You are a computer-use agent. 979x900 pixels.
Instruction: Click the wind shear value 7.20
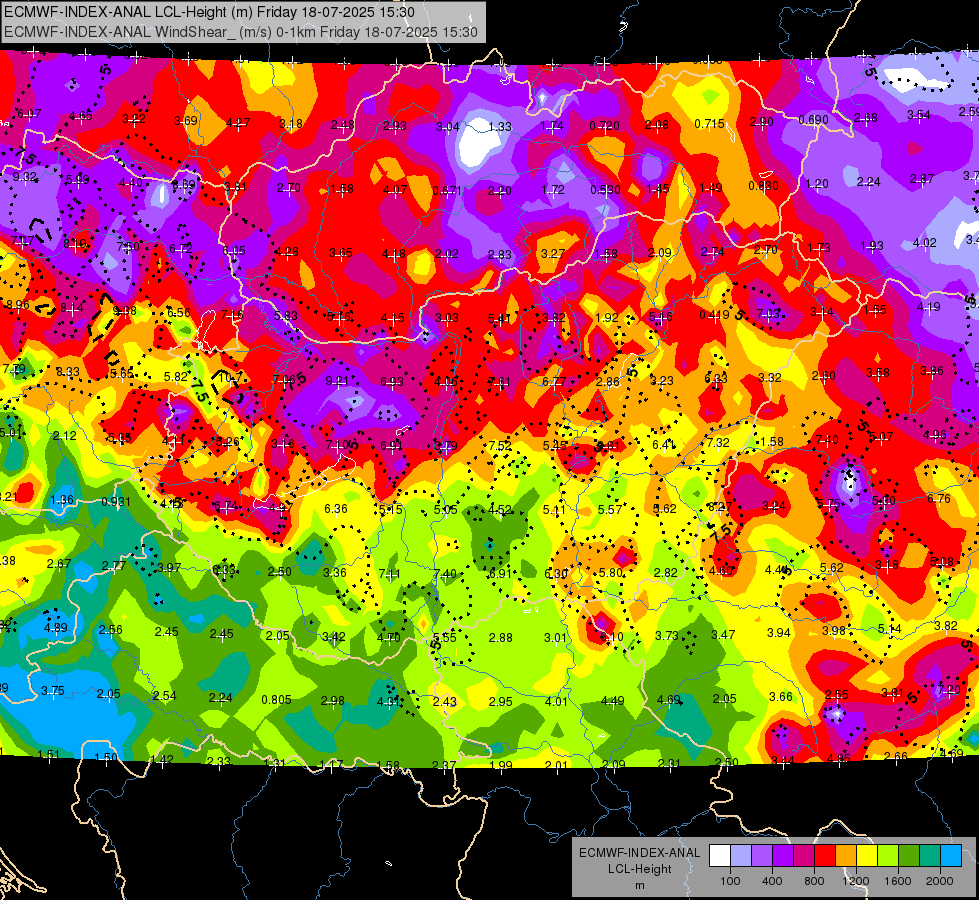coord(949,690)
